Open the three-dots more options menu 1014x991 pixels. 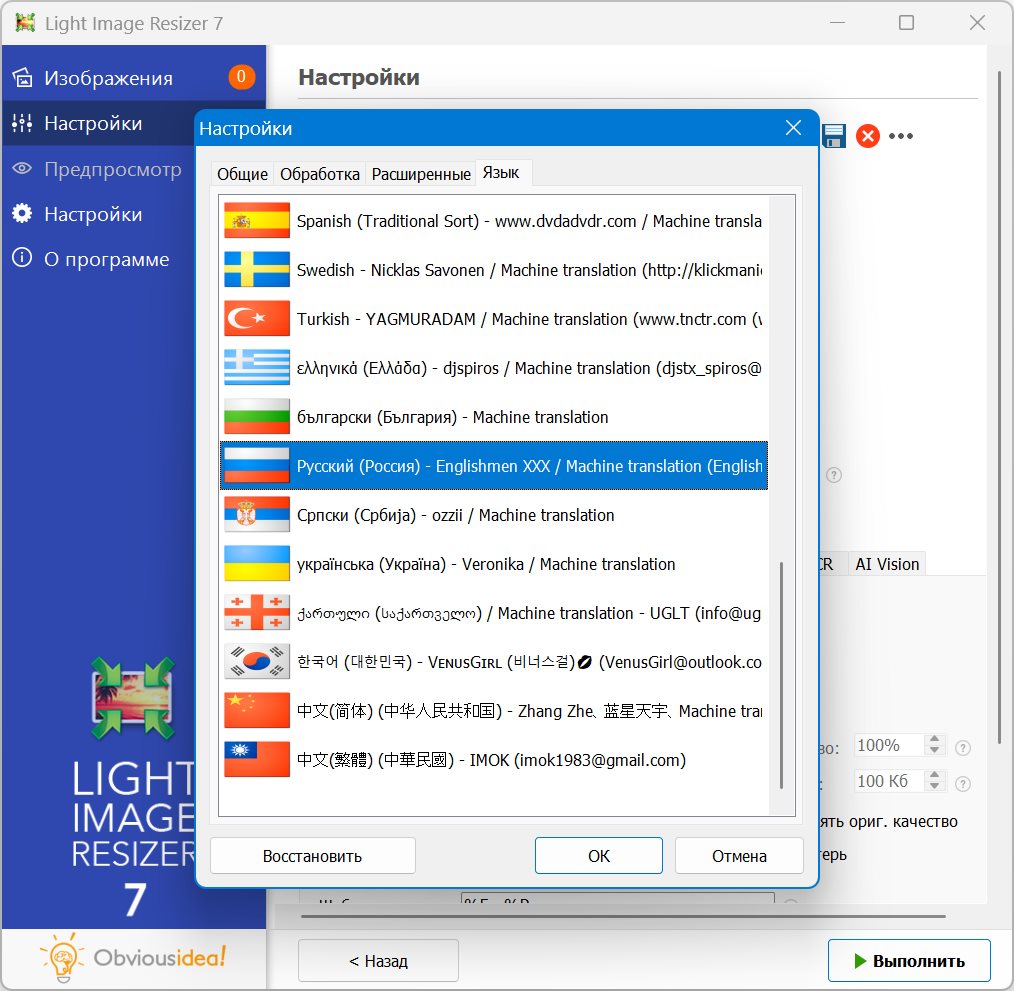(x=901, y=136)
